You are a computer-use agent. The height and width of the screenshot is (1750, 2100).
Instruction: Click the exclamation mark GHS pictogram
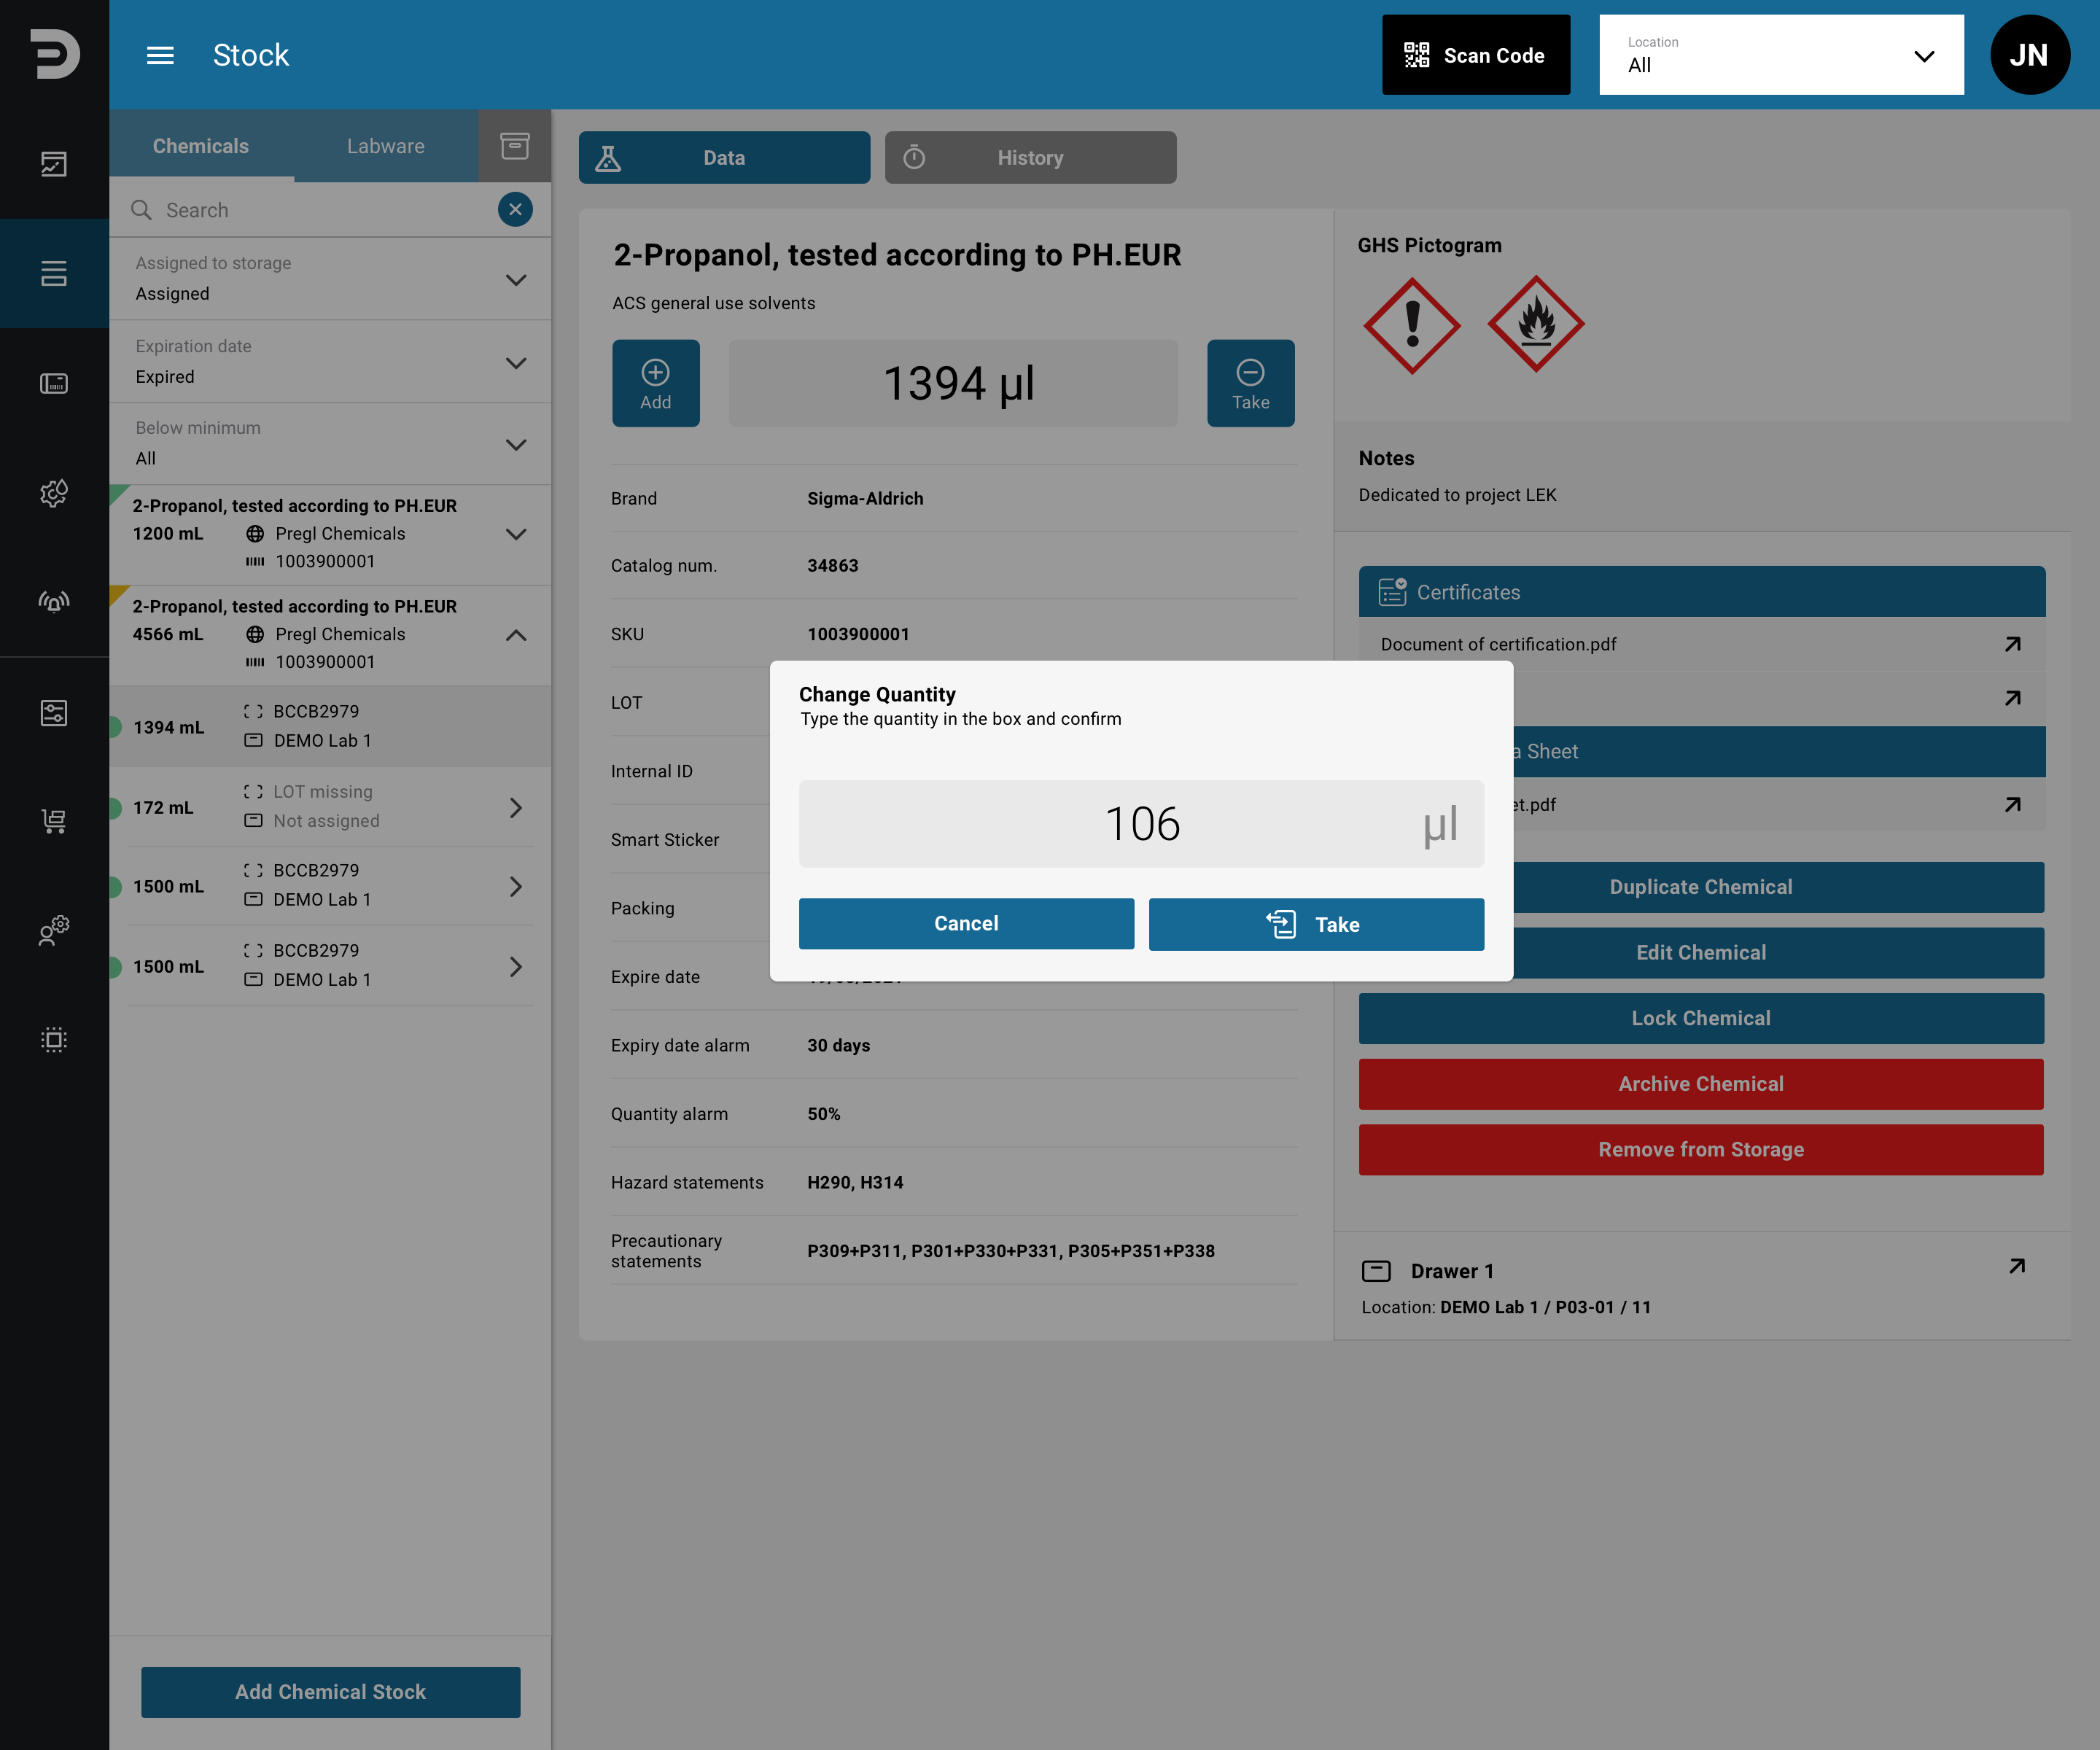click(x=1412, y=326)
